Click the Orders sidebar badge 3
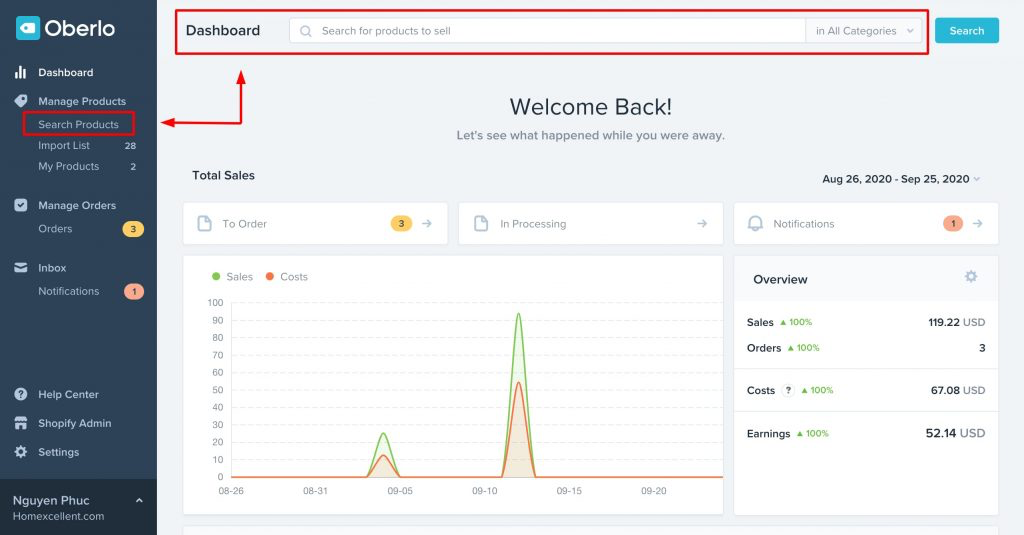Image resolution: width=1024 pixels, height=535 pixels. point(133,229)
